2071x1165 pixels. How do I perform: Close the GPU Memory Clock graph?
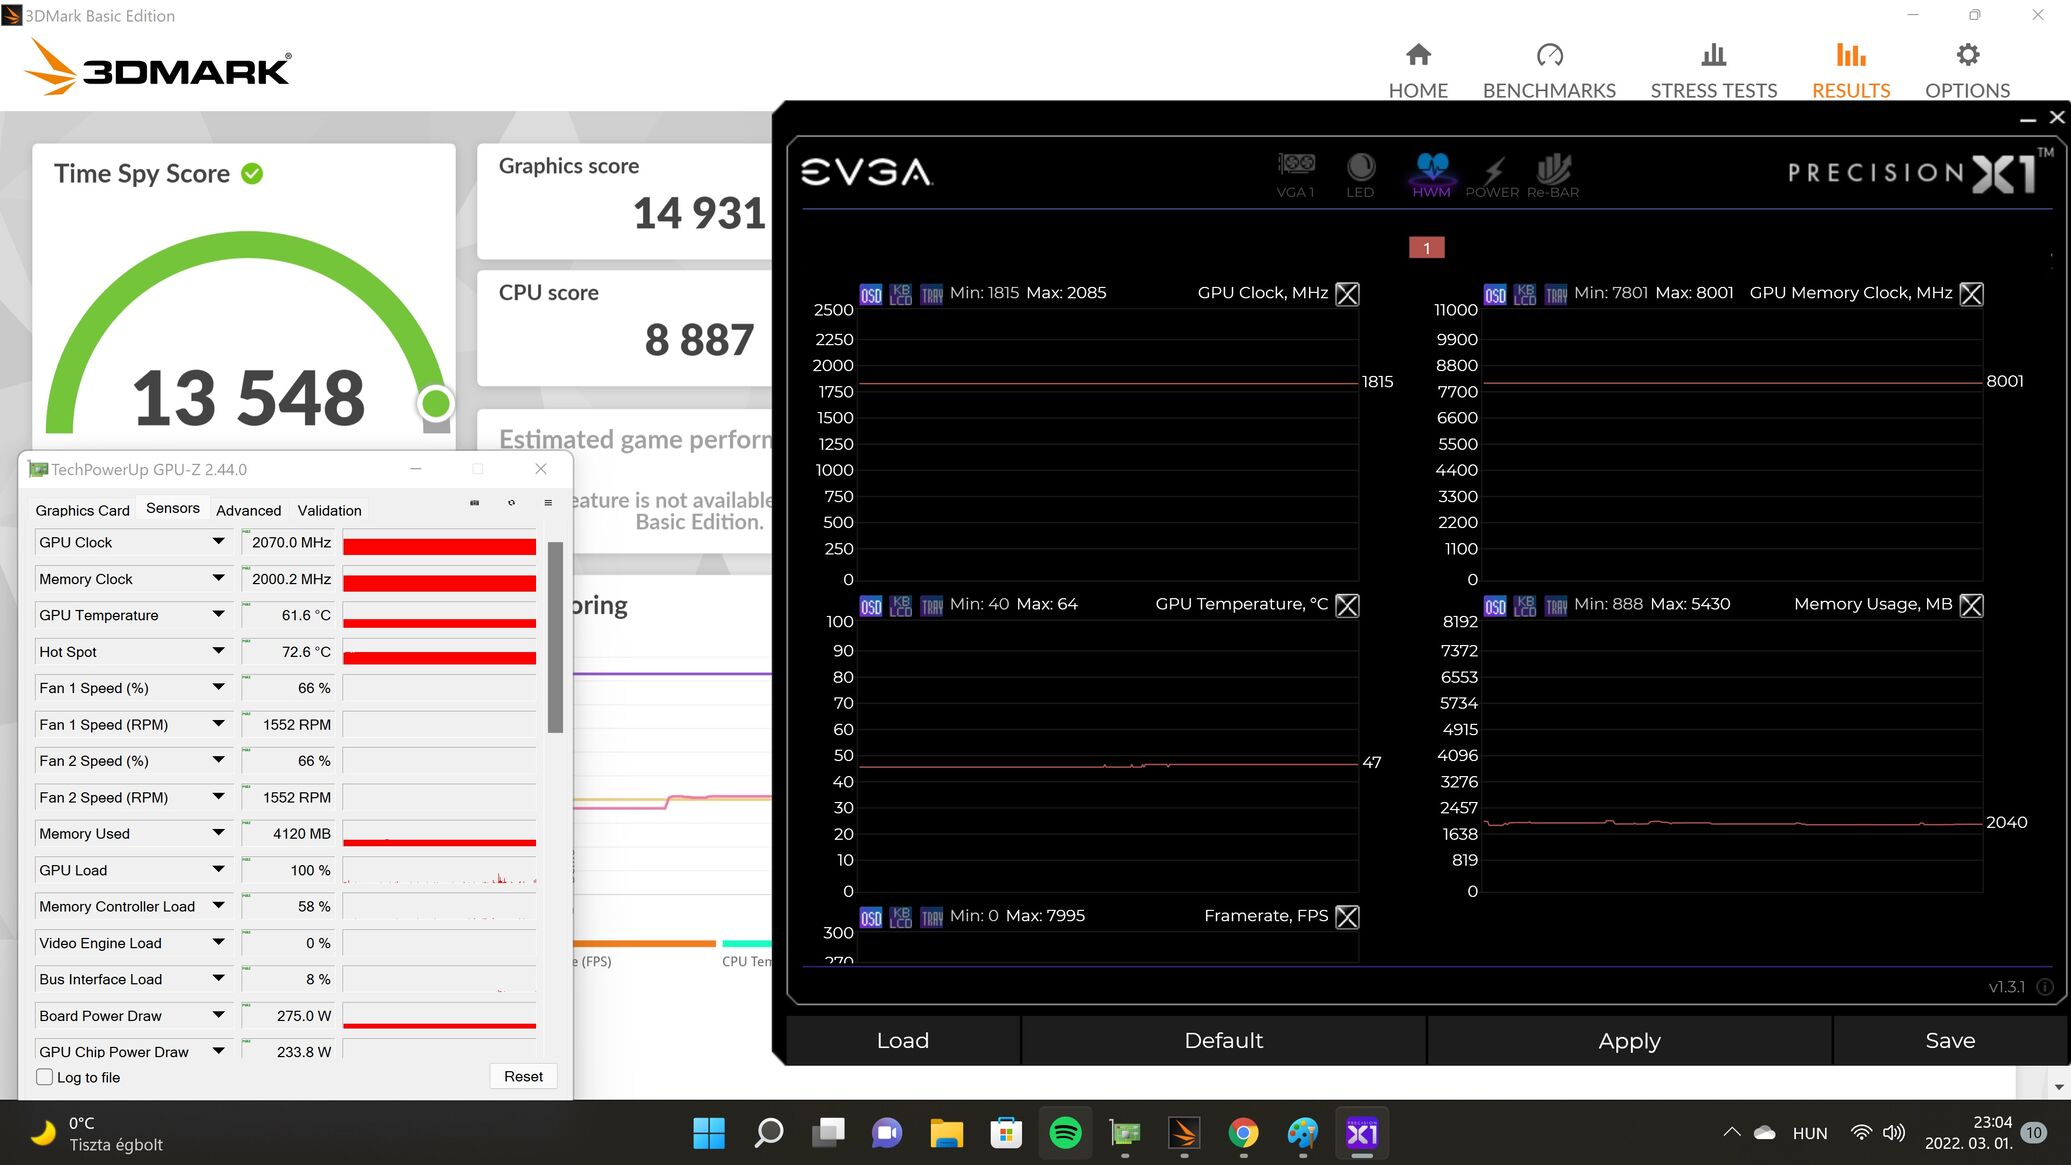tap(1971, 294)
